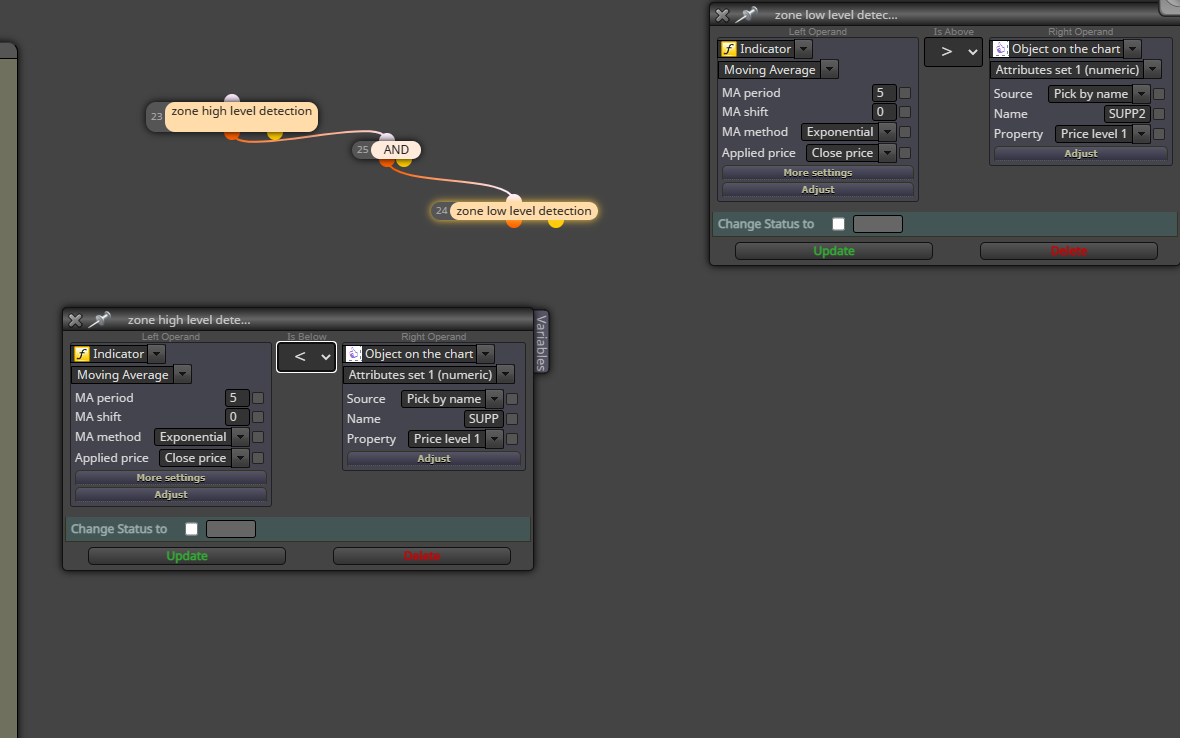This screenshot has height=738, width=1180.
Task: Edit MA period field in high level panel
Action: pos(236,398)
